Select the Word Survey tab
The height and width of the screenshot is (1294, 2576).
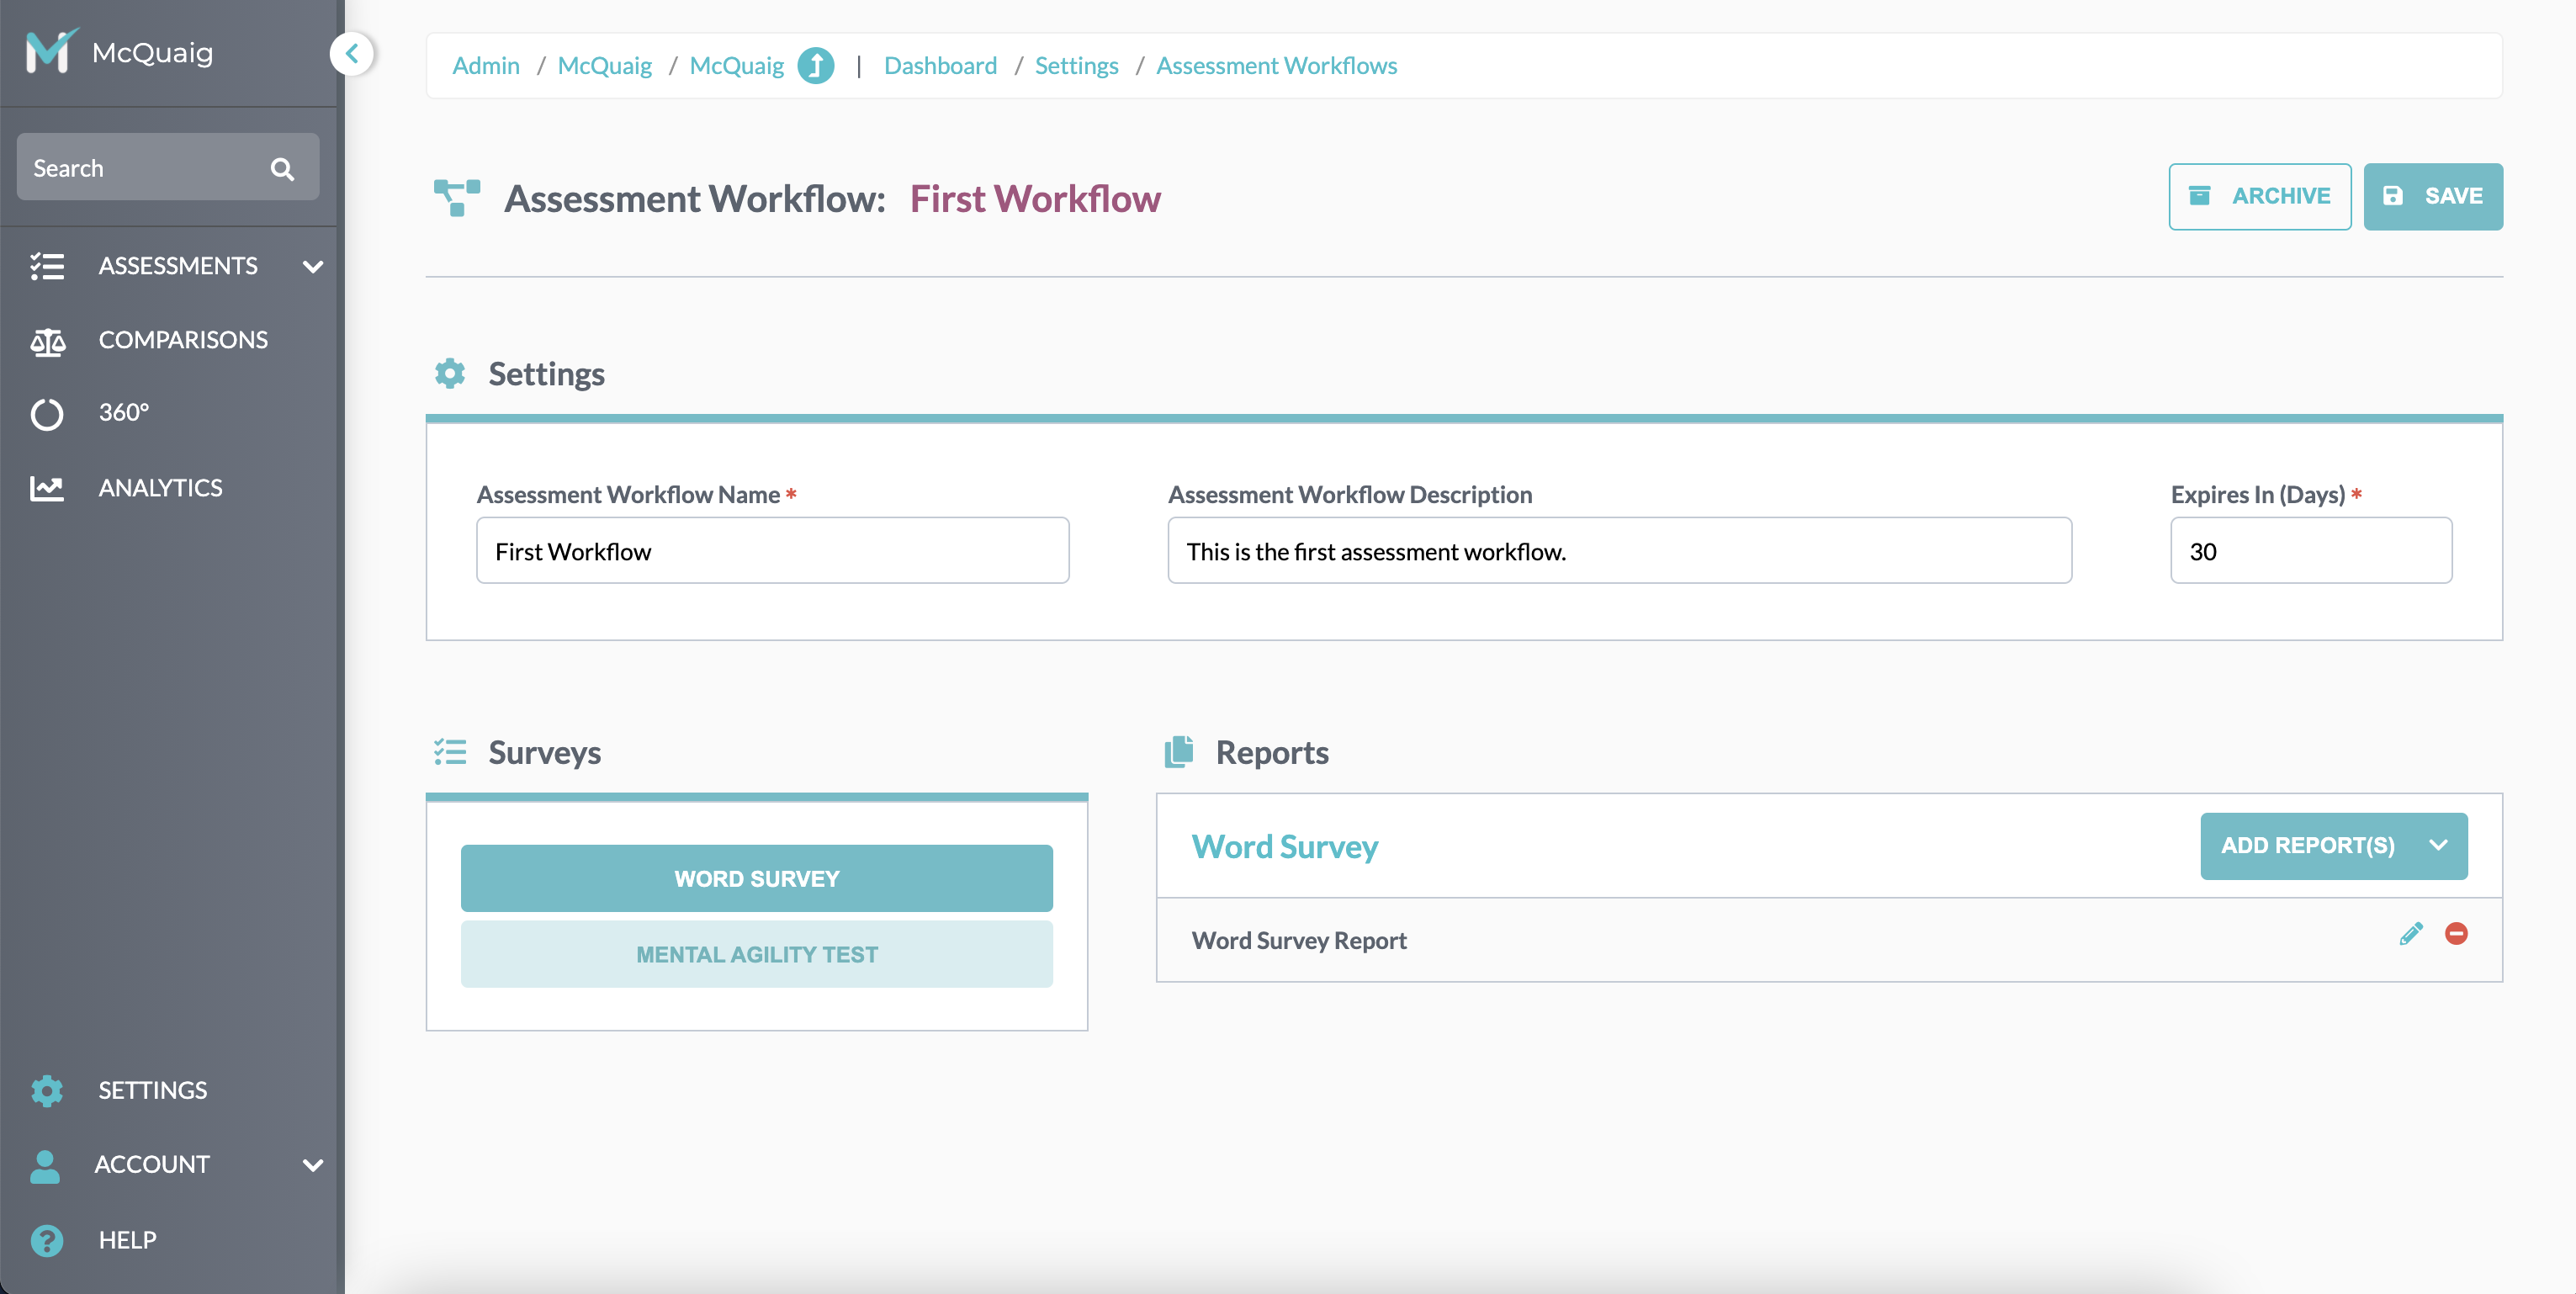coord(756,878)
